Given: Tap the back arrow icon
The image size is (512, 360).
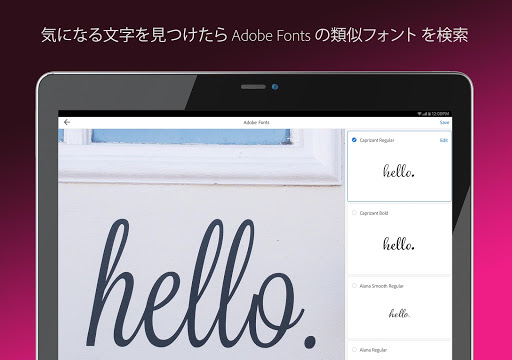Looking at the screenshot, I should click(67, 122).
